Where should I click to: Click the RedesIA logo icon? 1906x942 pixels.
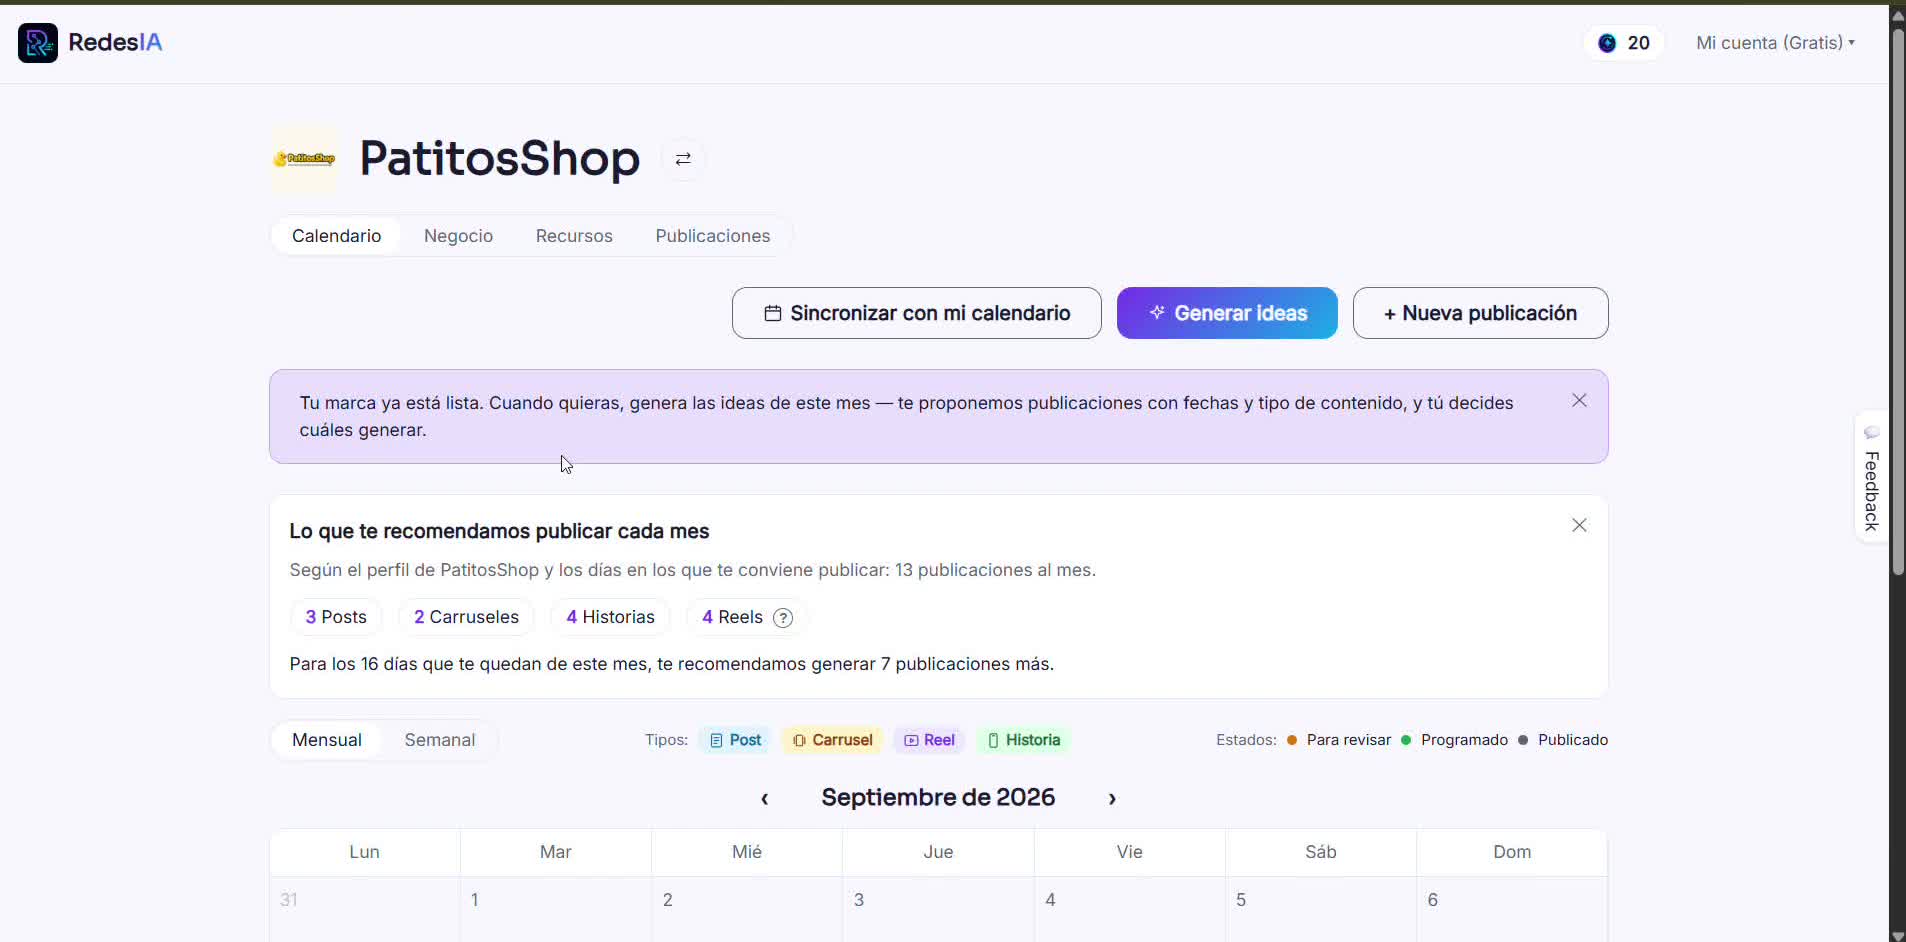pos(38,43)
